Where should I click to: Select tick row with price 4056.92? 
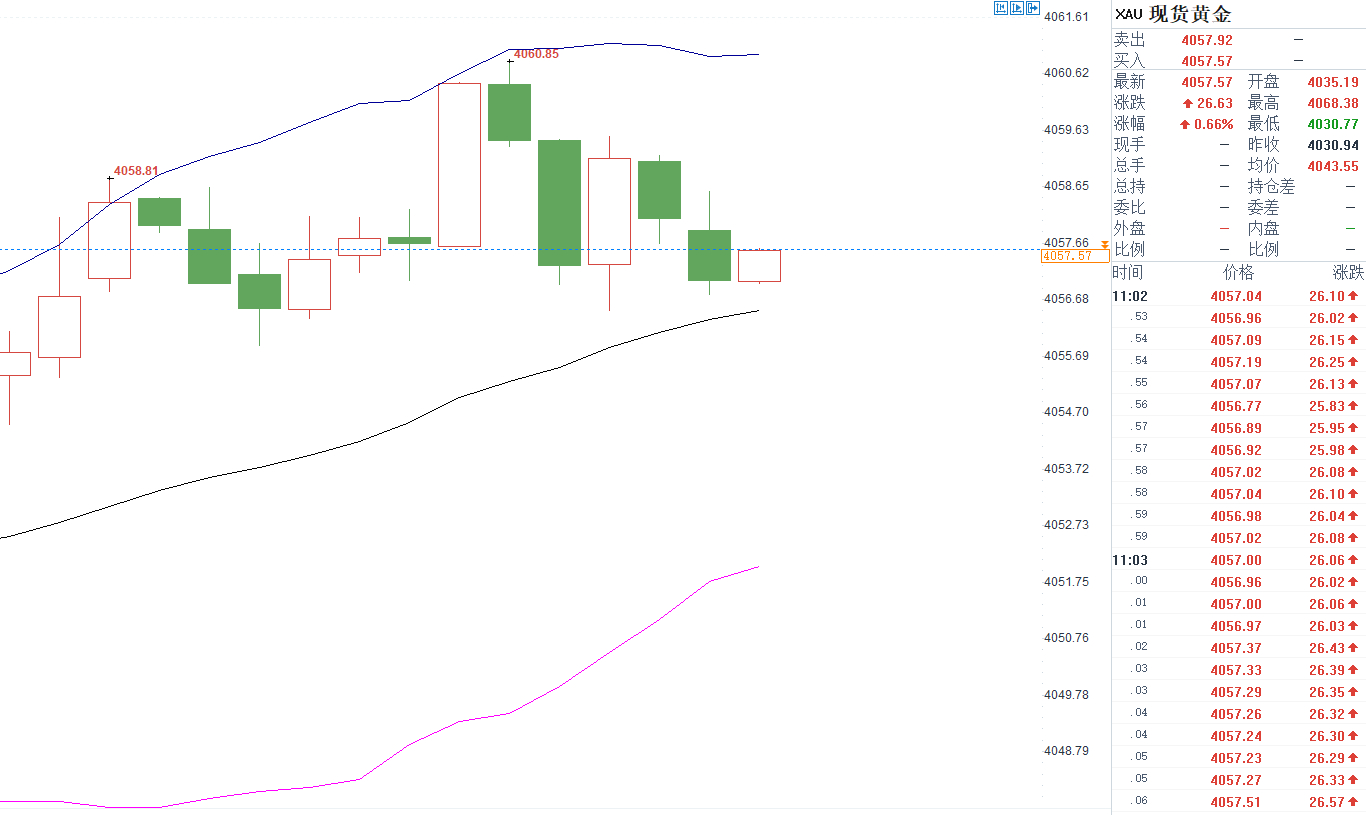[1238, 450]
